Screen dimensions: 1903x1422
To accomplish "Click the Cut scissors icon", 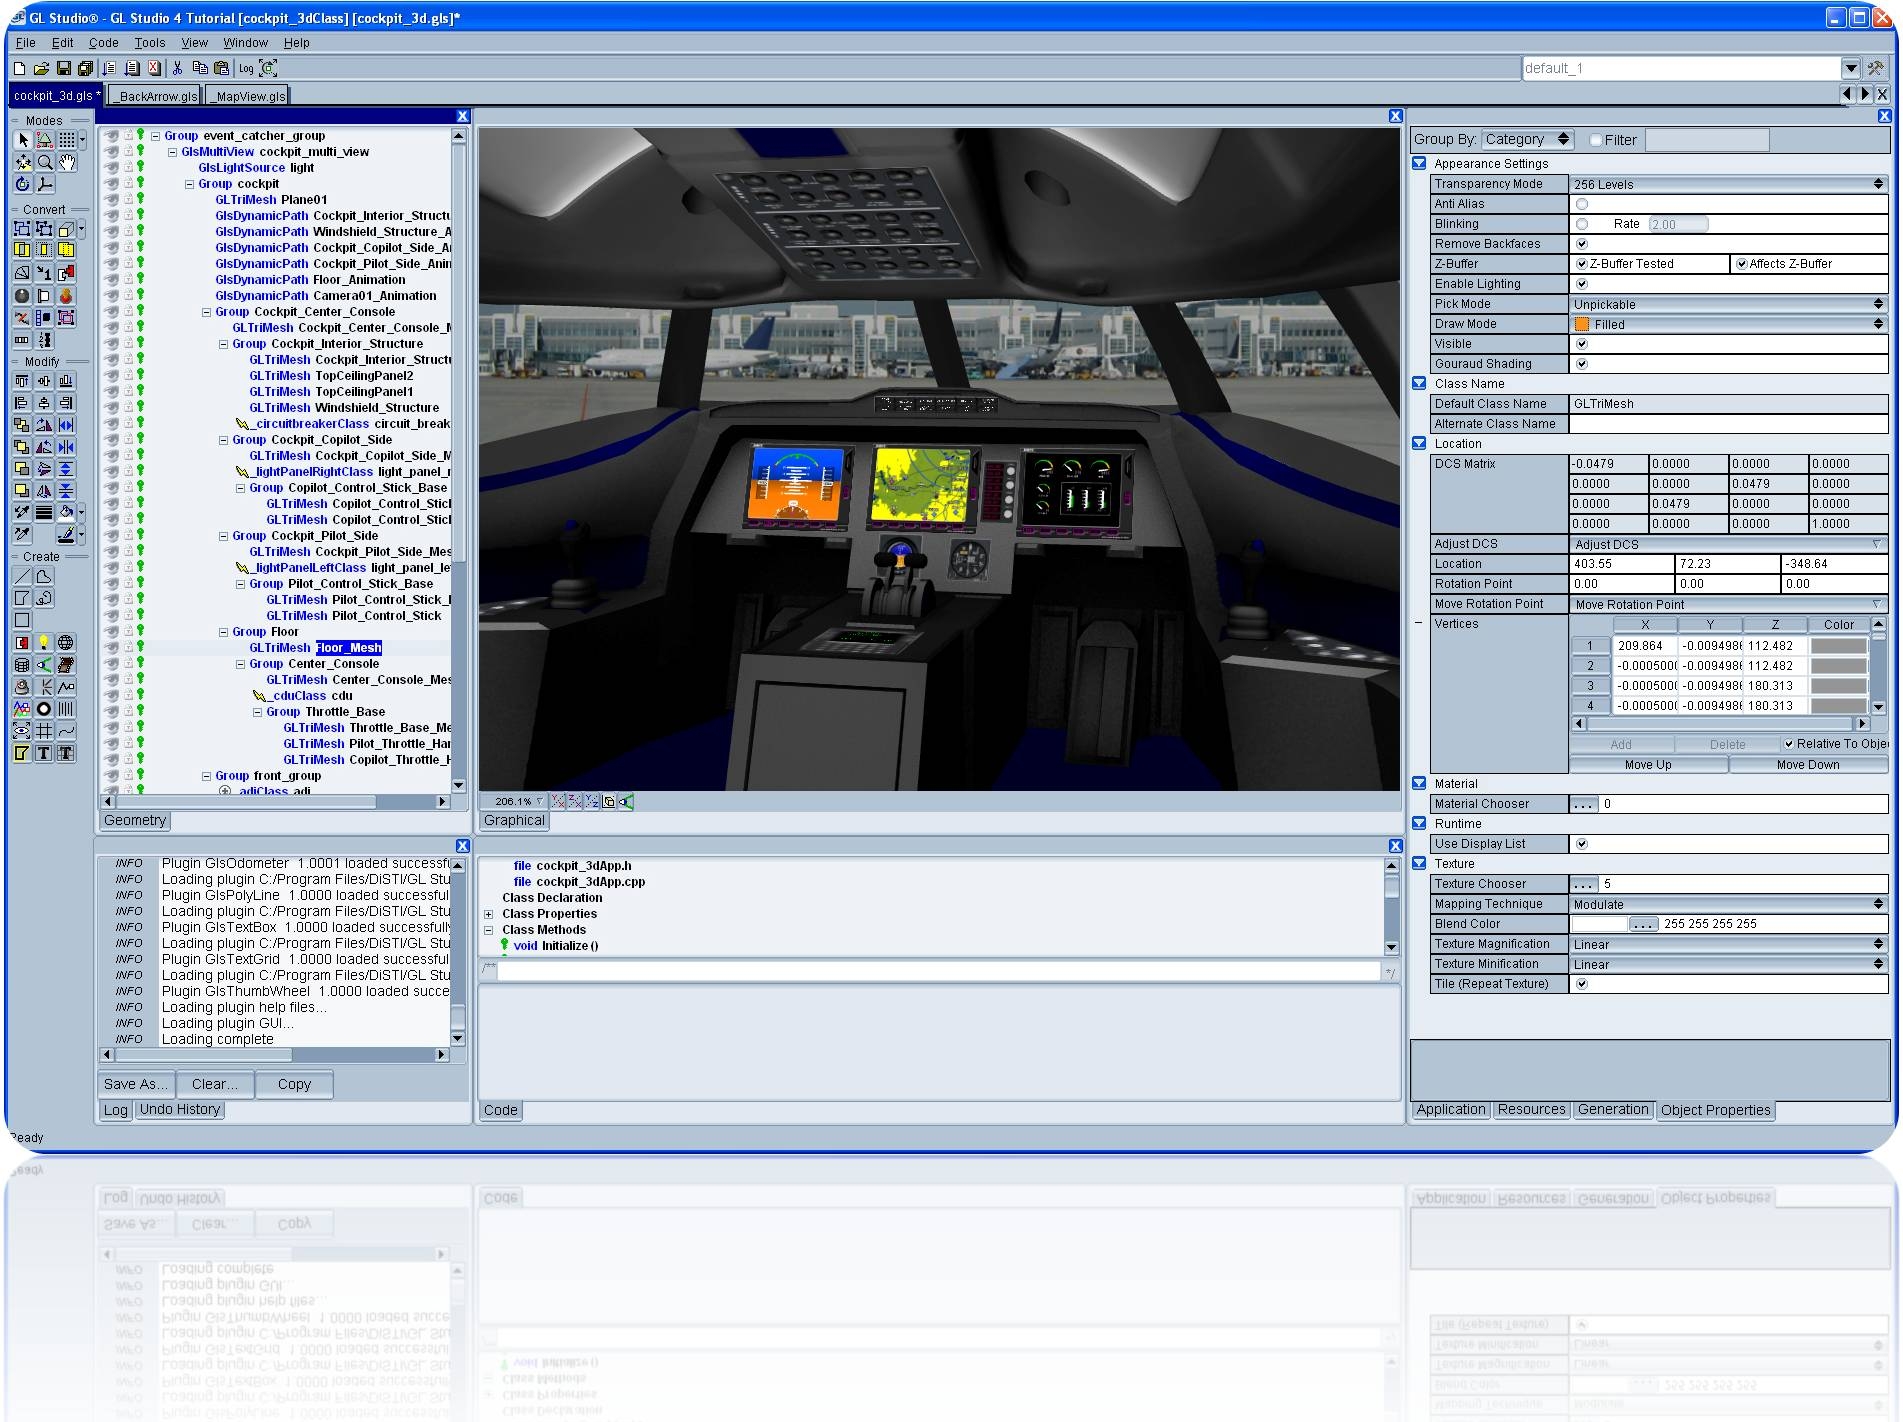I will pyautogui.click(x=178, y=68).
